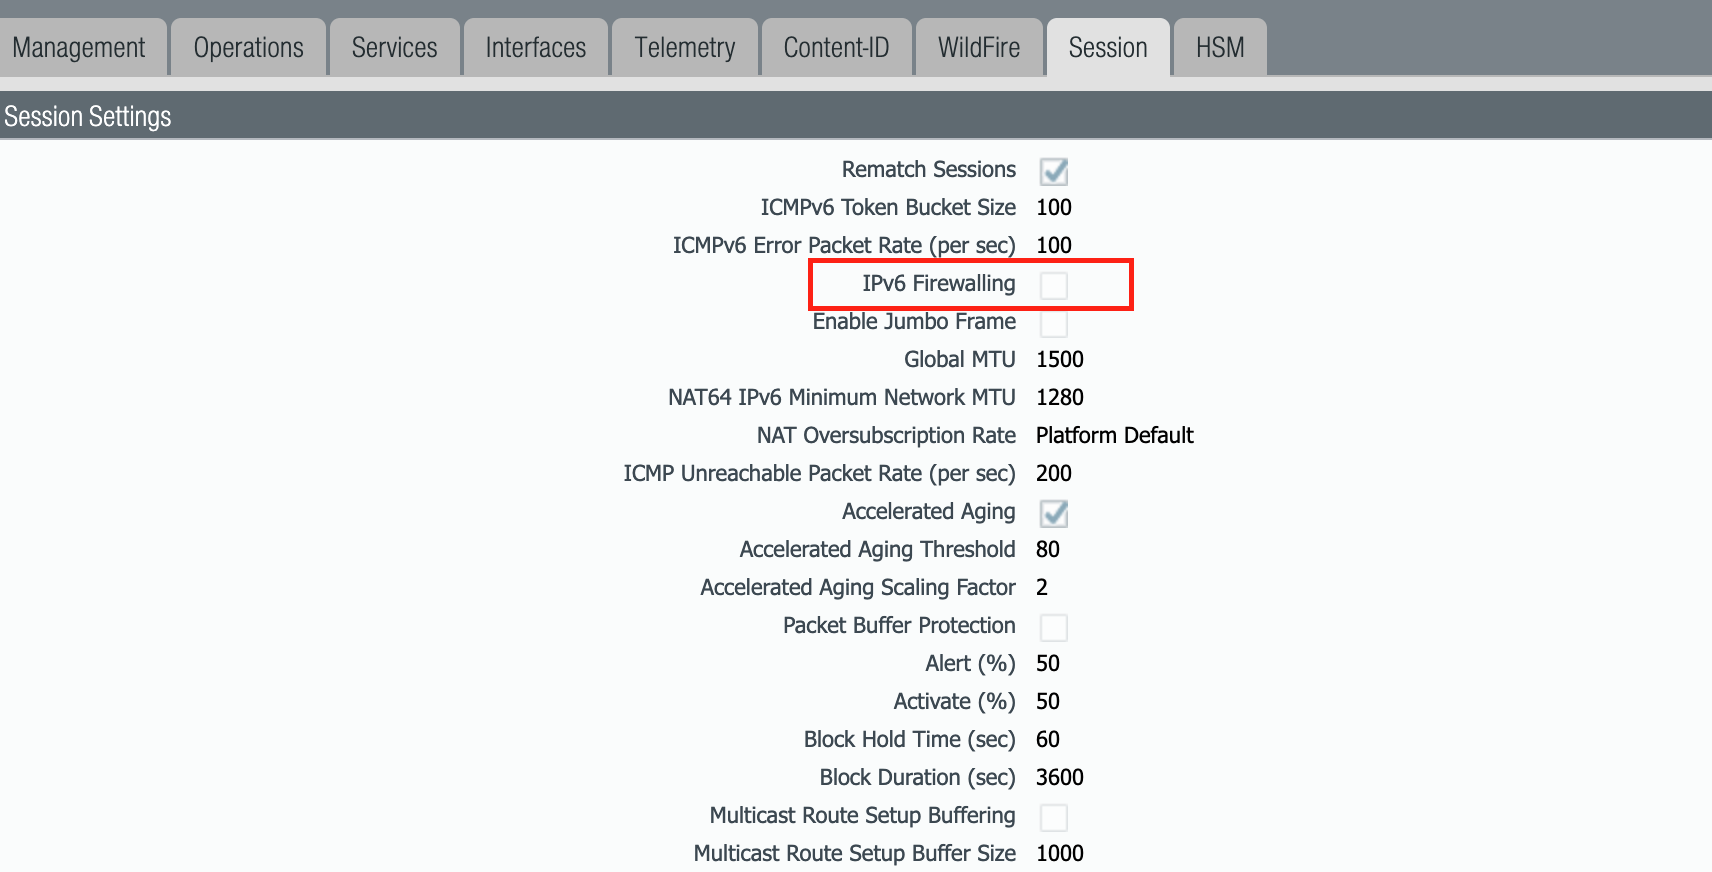Open the WildFire tab
Image resolution: width=1712 pixels, height=872 pixels.
978,48
